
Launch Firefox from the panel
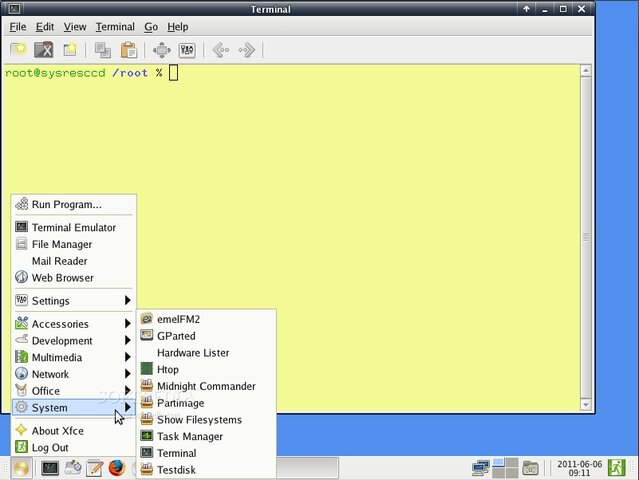click(x=117, y=468)
